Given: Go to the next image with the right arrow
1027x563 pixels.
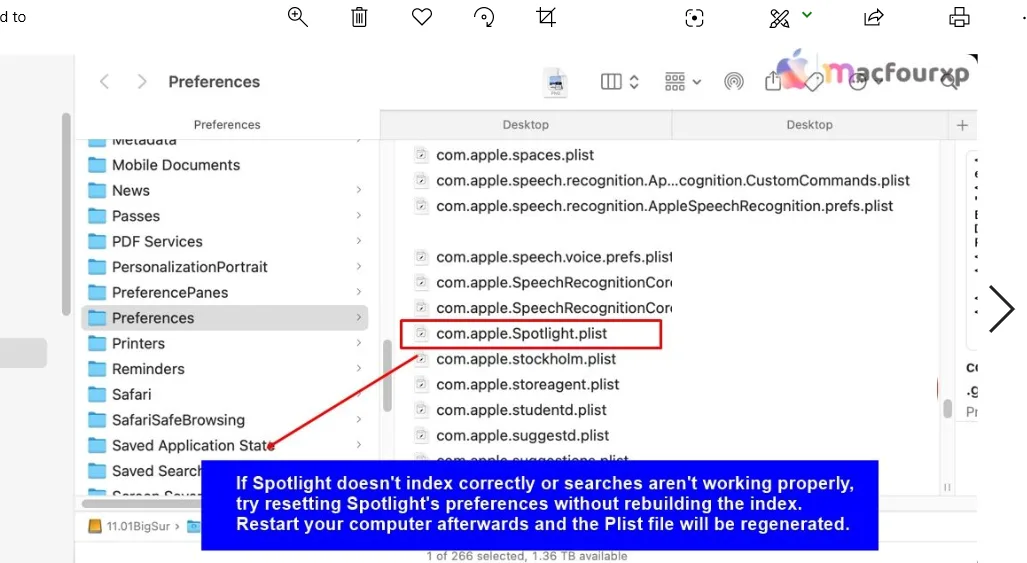Looking at the screenshot, I should coord(1001,308).
